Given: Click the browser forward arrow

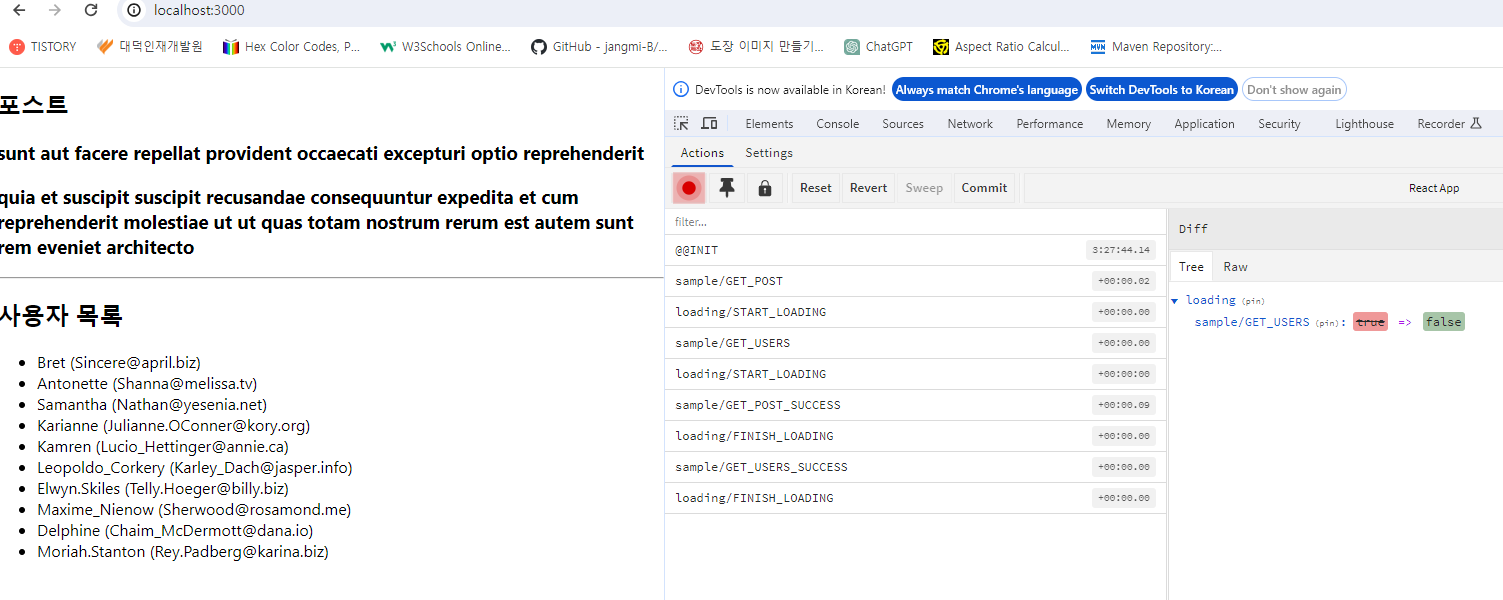Looking at the screenshot, I should pos(55,10).
